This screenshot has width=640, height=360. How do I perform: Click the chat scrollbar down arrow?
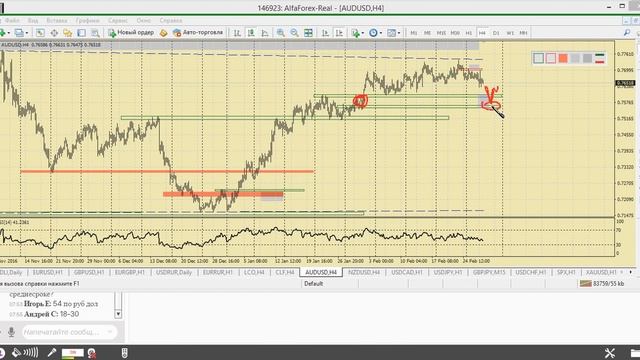118,314
